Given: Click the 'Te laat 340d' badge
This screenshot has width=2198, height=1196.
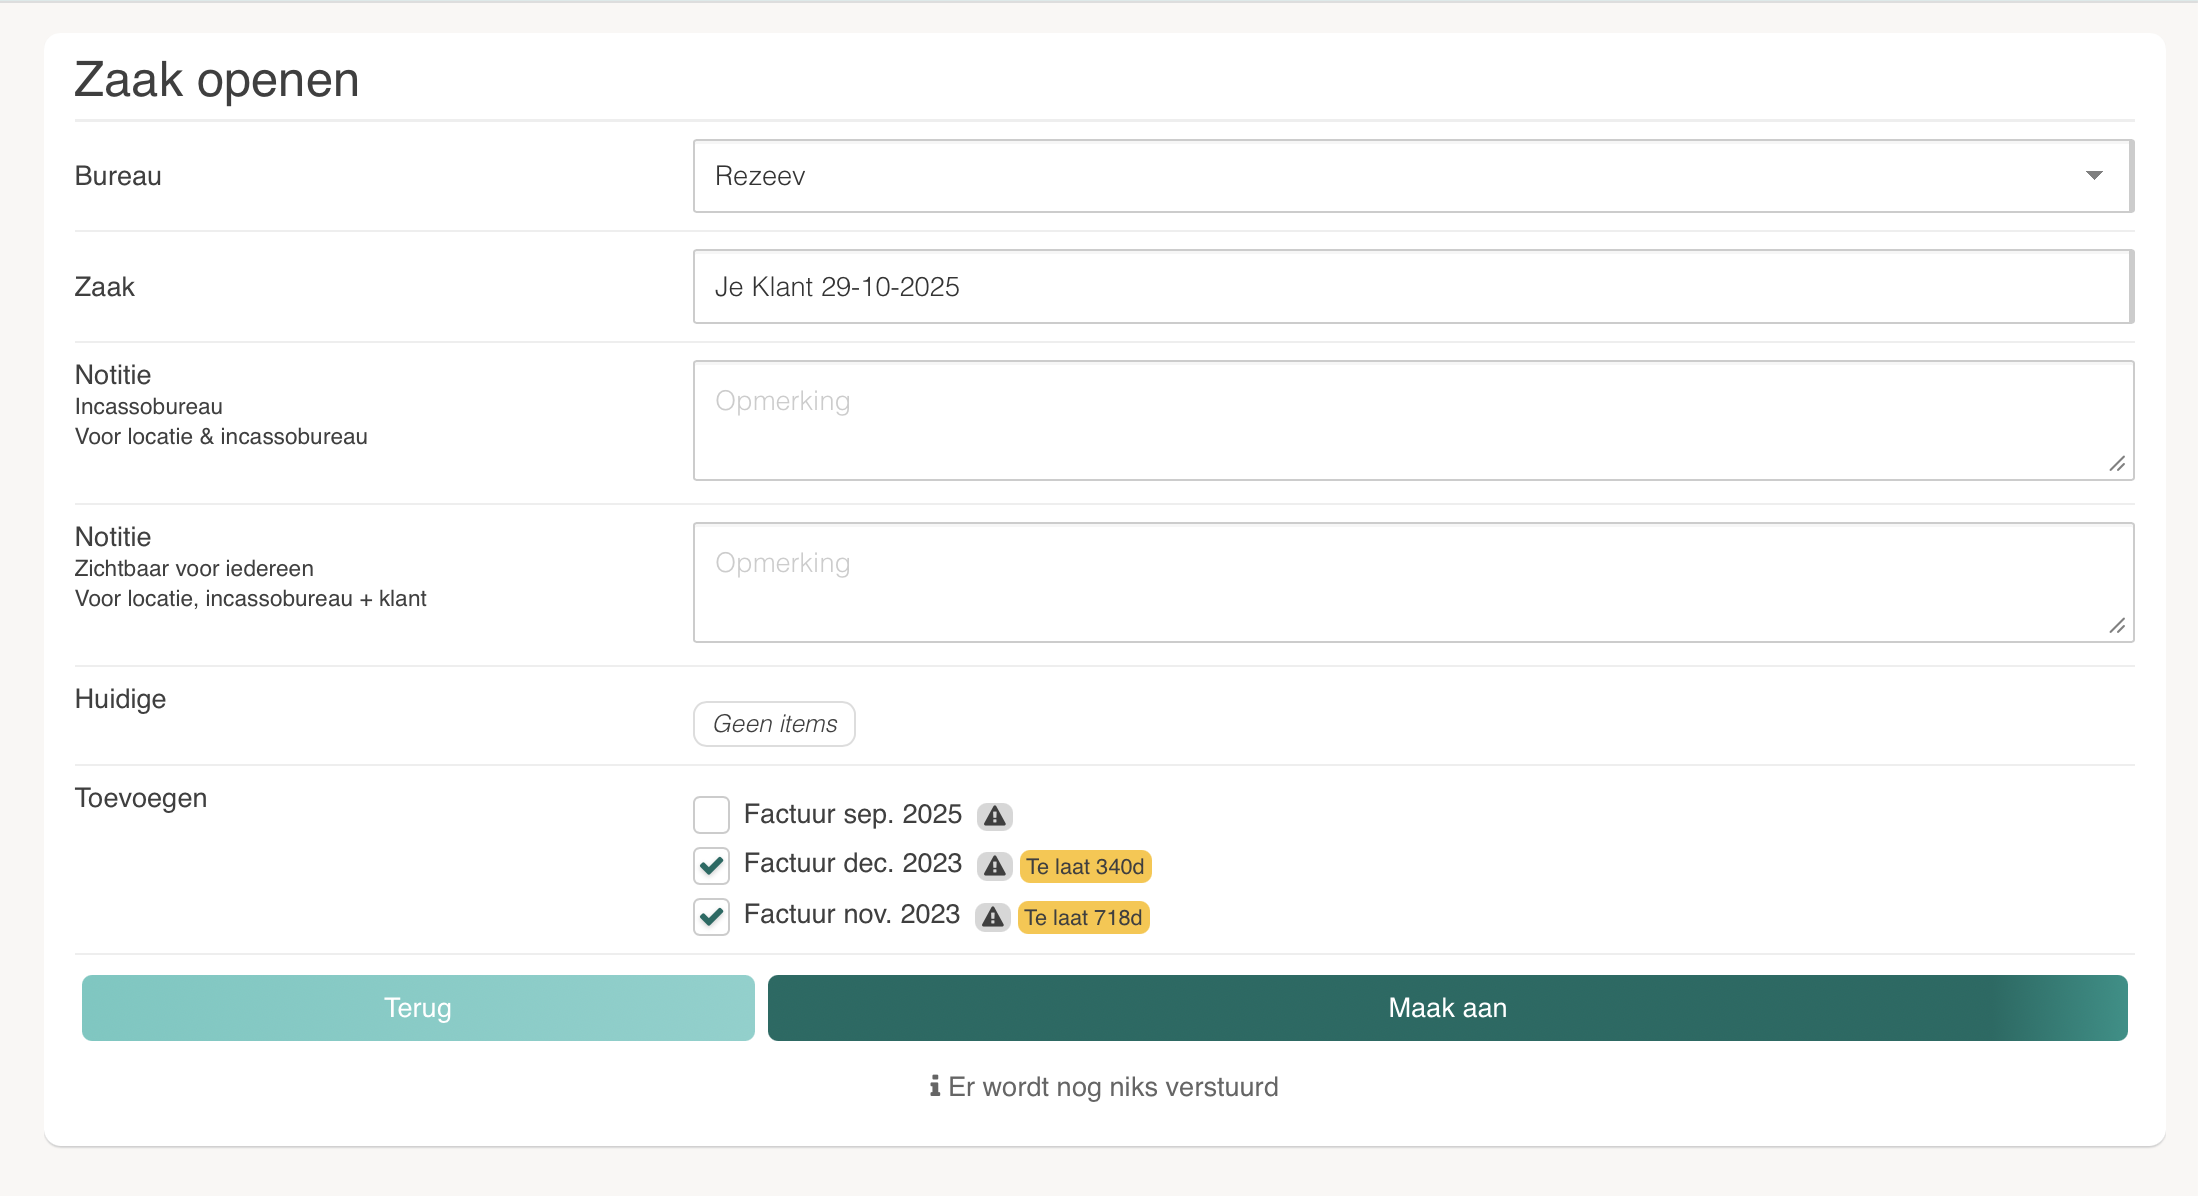Looking at the screenshot, I should (x=1085, y=866).
